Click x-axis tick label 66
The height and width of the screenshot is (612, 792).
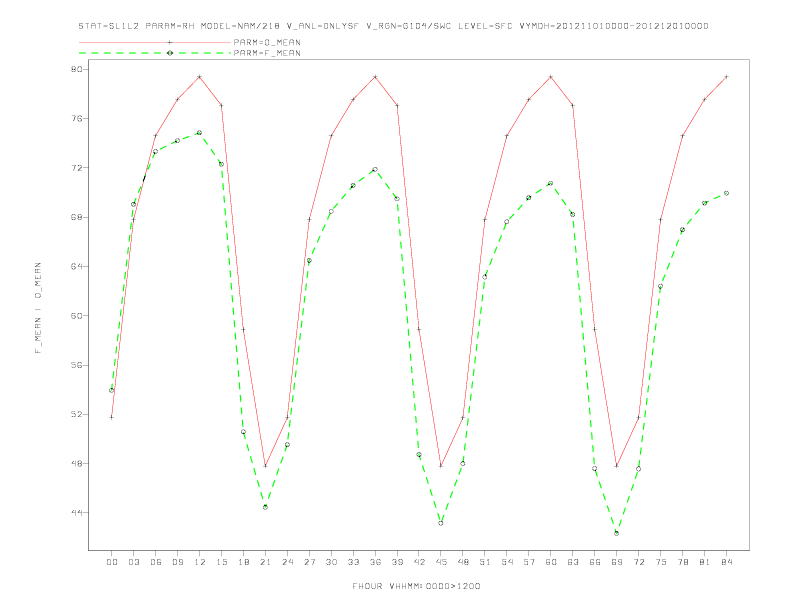(x=595, y=562)
